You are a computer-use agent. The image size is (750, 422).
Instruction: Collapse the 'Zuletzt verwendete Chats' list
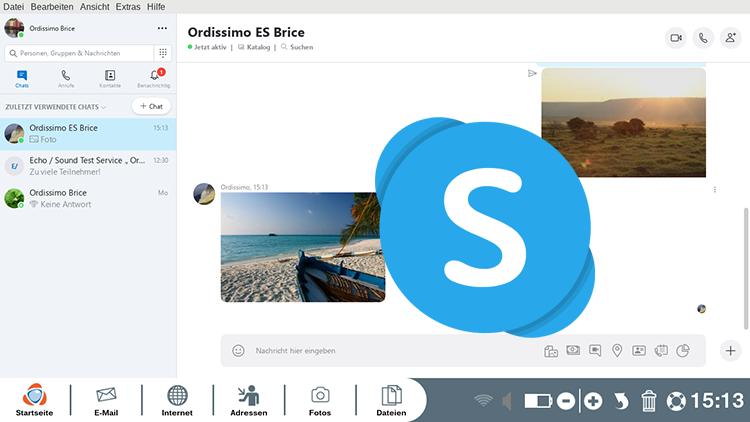tap(102, 106)
